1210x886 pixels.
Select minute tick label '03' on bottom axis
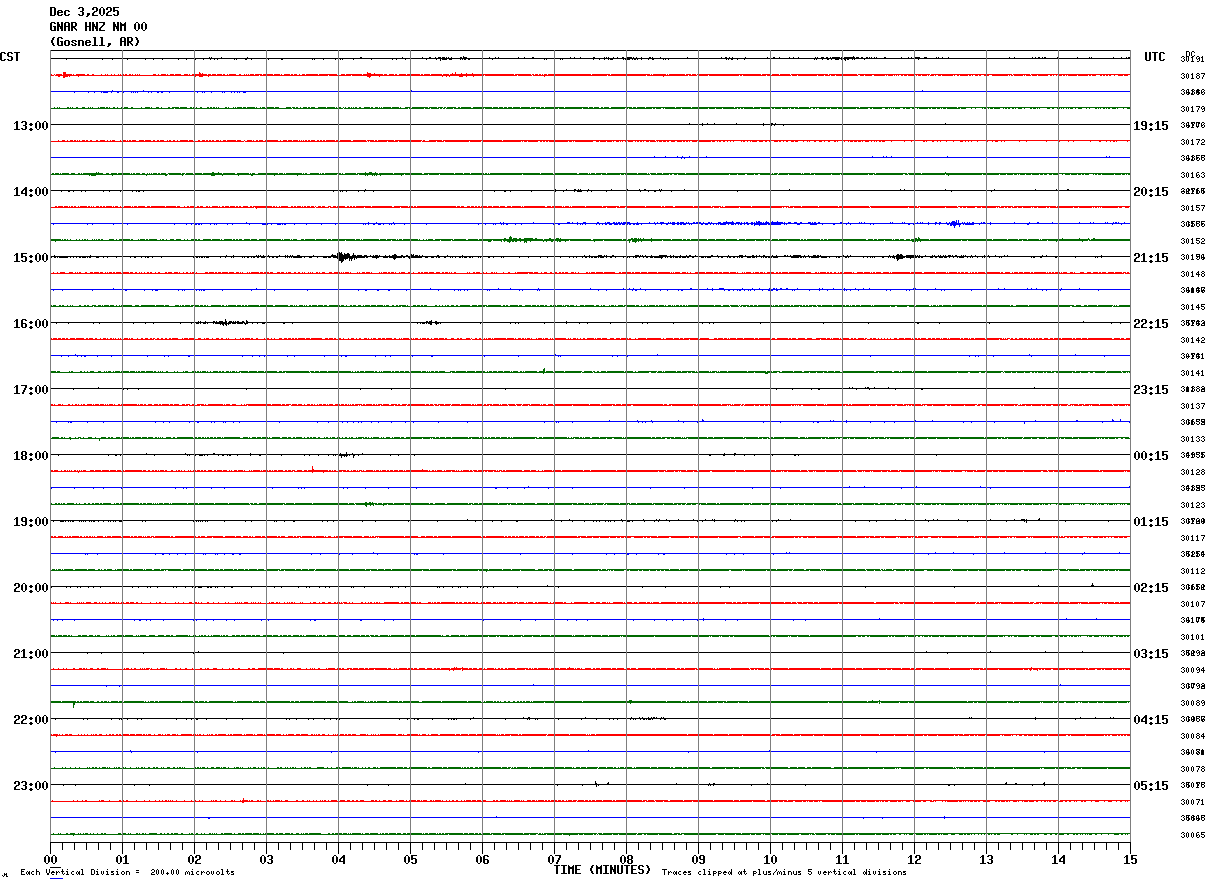click(x=267, y=859)
